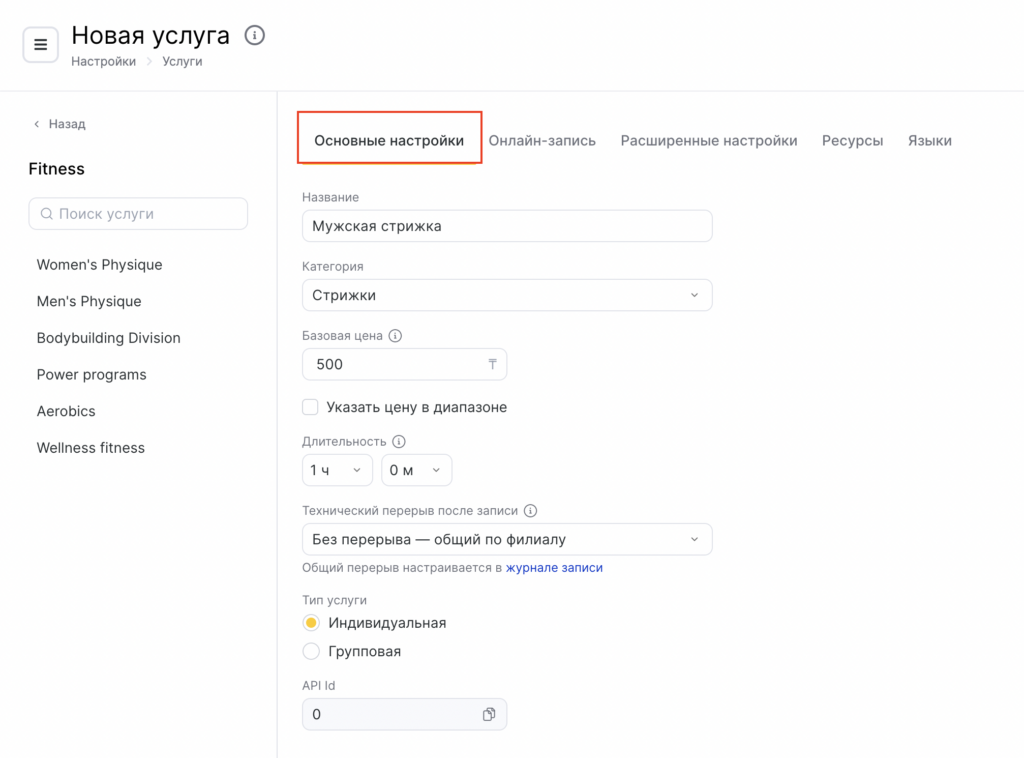The width and height of the screenshot is (1024, 758).
Task: Click info icon beside Технический перерыв label
Action: tap(531, 510)
